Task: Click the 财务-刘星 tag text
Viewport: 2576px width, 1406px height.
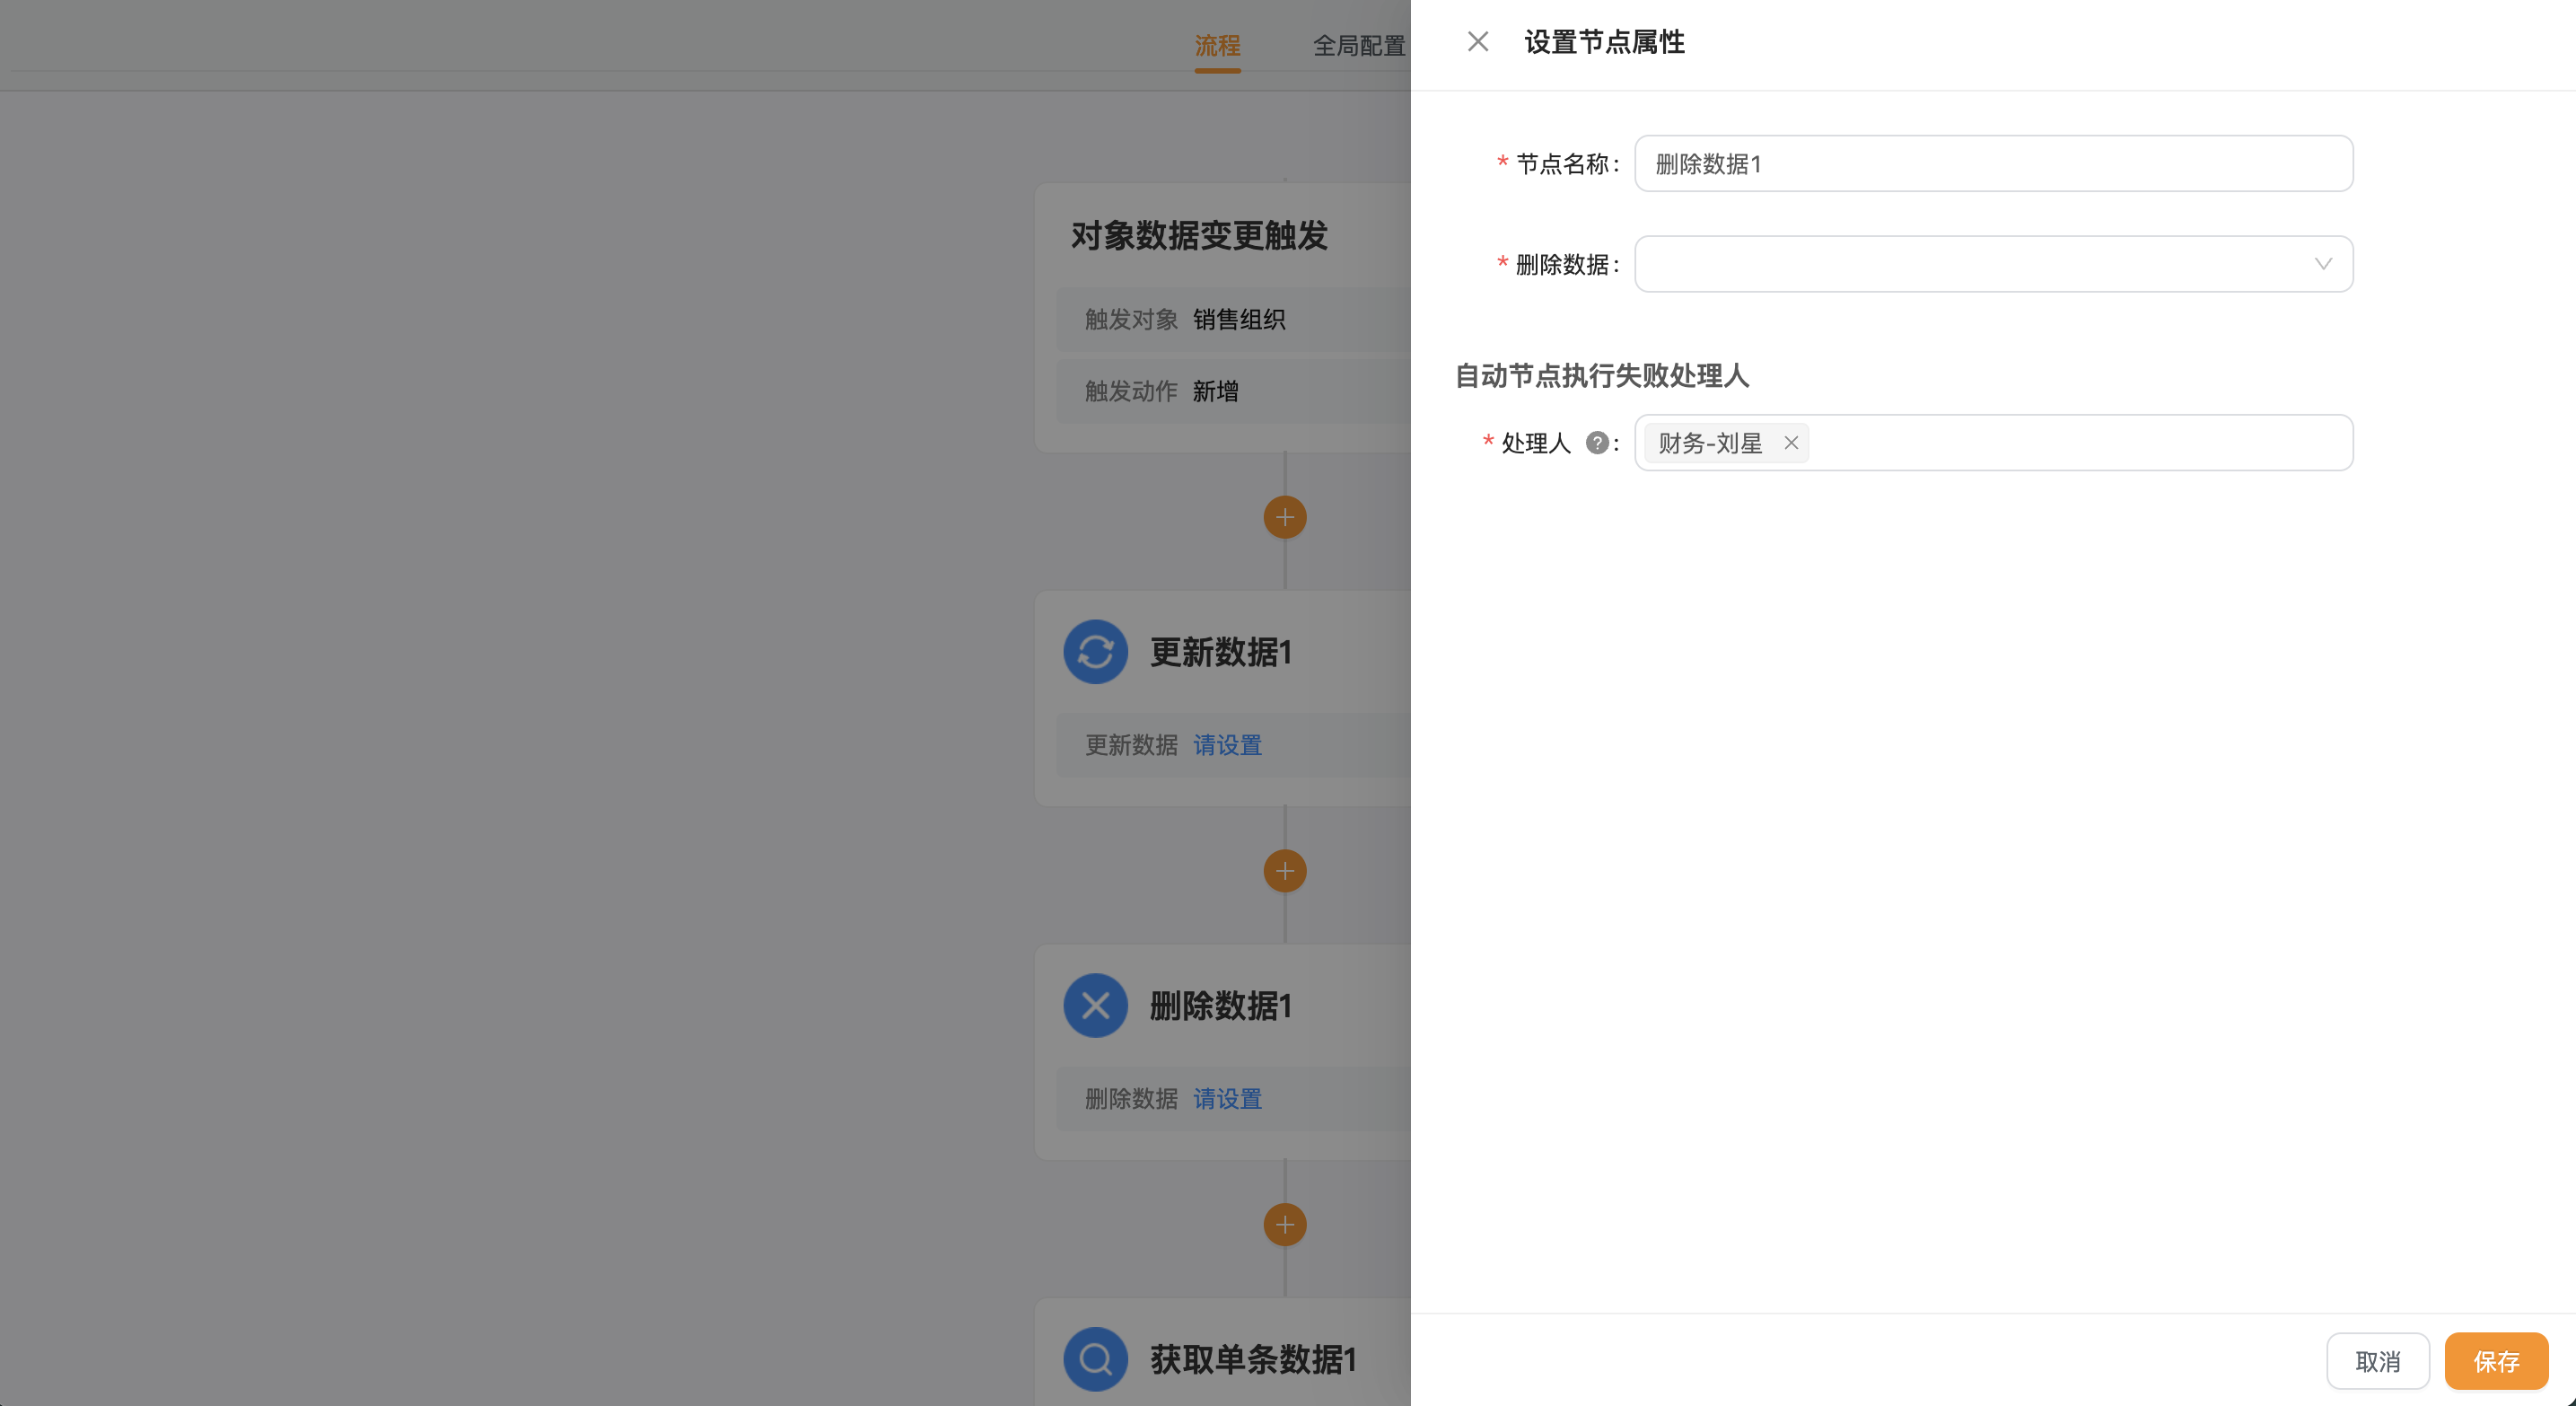Action: click(x=1709, y=443)
